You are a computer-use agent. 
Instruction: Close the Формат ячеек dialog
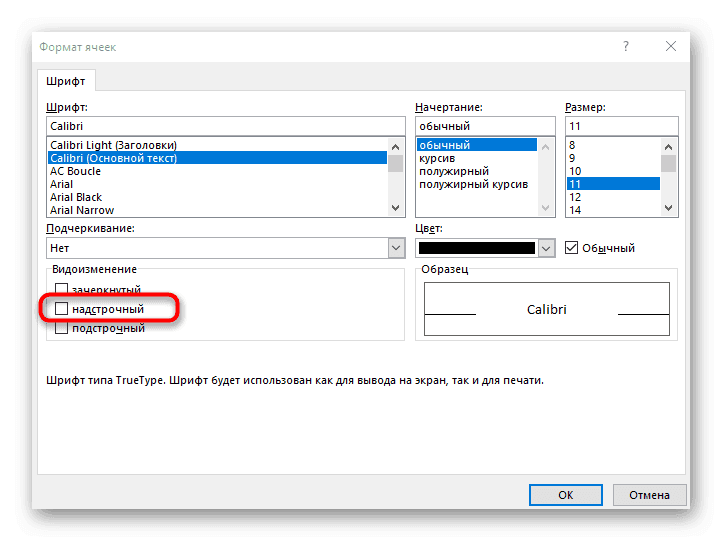pos(670,47)
